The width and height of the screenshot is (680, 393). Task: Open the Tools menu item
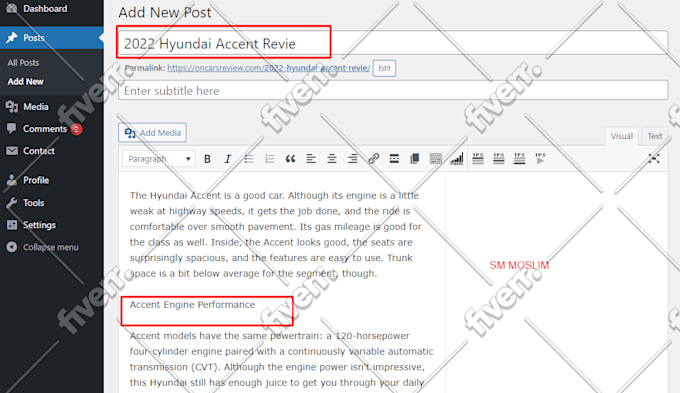(x=33, y=203)
